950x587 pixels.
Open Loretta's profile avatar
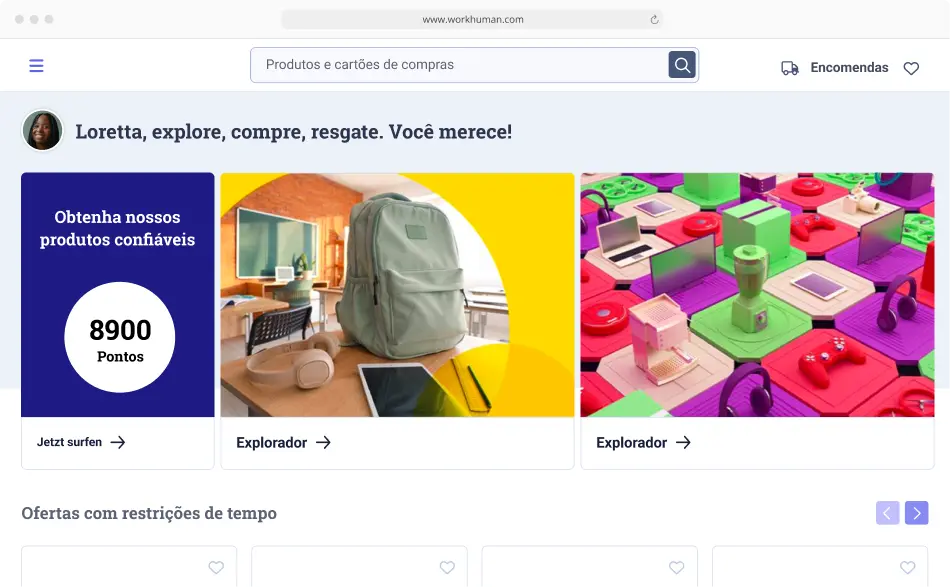tap(42, 130)
